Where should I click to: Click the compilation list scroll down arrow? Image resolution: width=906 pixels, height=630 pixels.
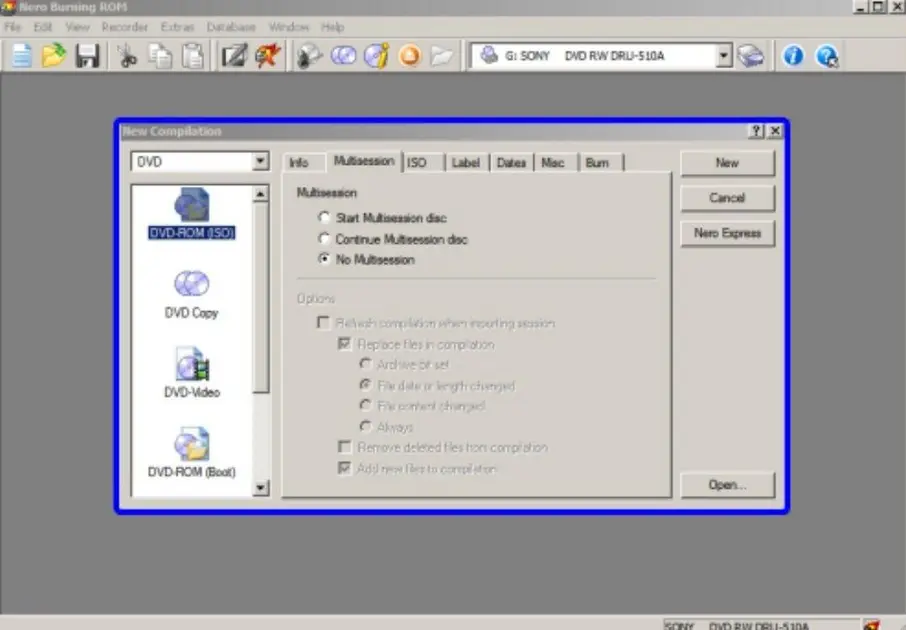tap(261, 488)
